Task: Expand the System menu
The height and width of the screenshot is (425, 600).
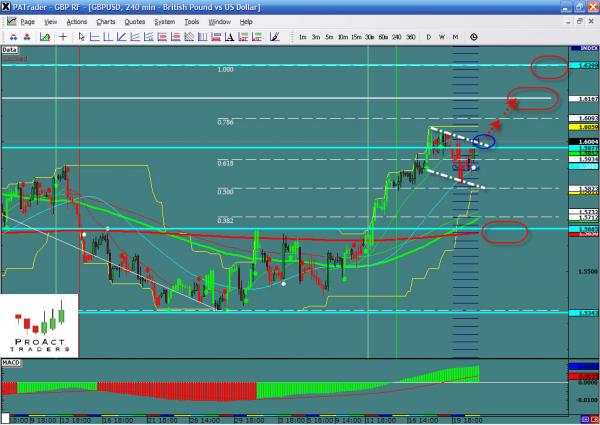Action: (164, 20)
